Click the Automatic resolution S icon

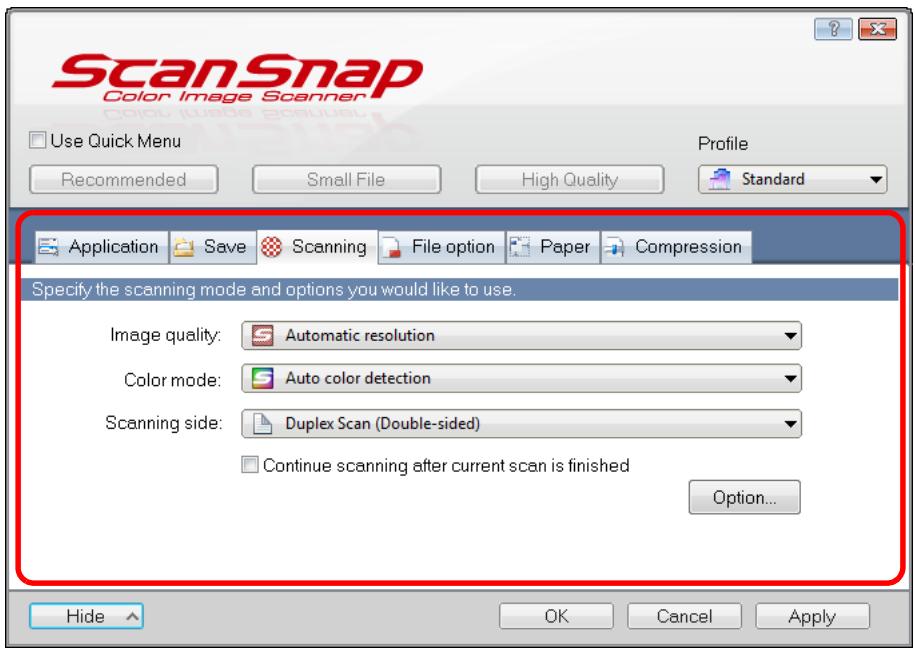pos(263,336)
